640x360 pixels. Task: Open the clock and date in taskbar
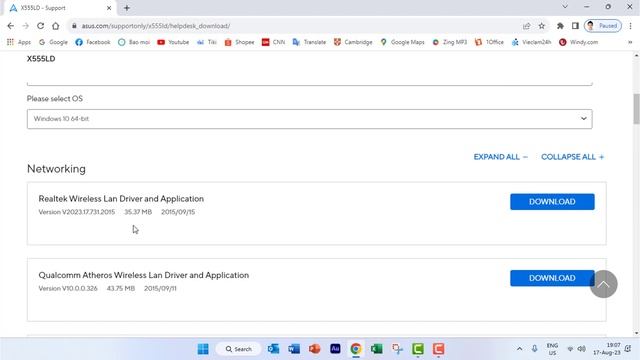pos(607,349)
